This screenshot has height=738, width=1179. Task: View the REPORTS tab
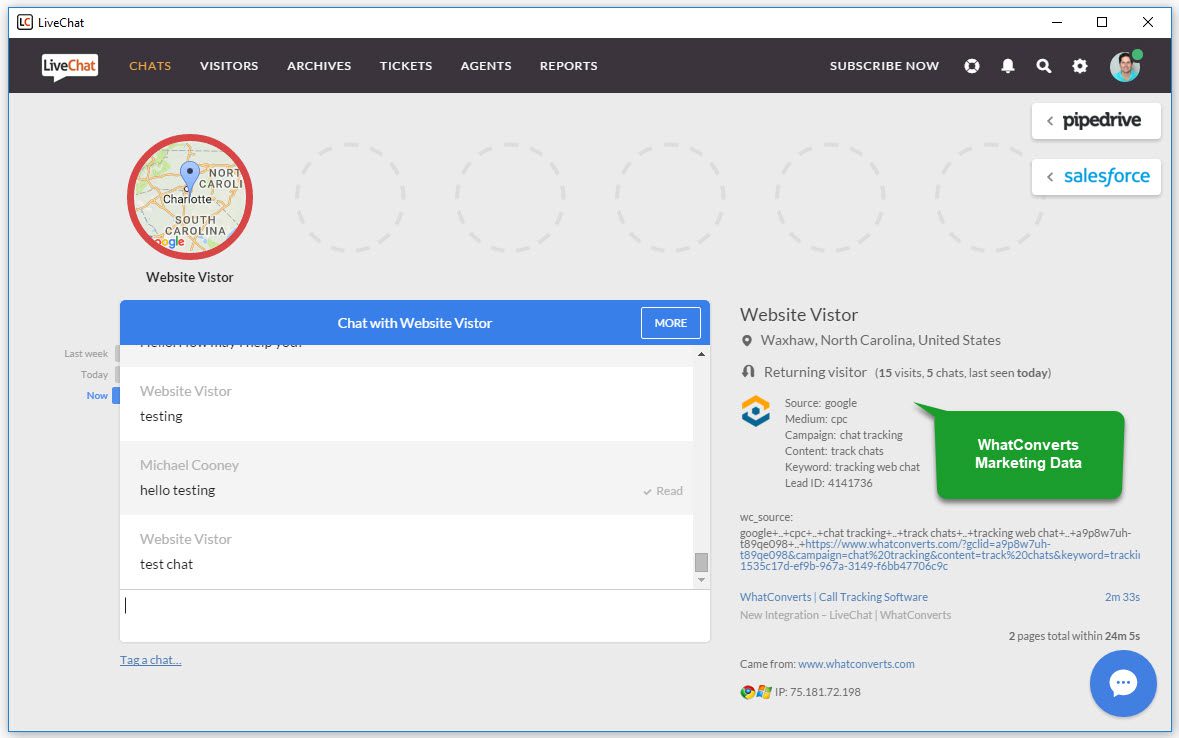point(568,66)
